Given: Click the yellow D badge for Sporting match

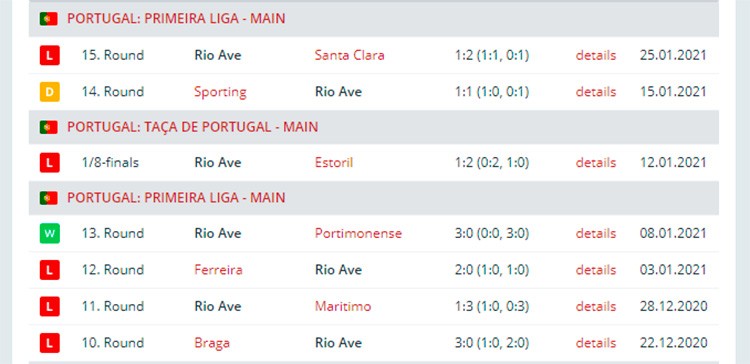Looking at the screenshot, I should point(49,91).
